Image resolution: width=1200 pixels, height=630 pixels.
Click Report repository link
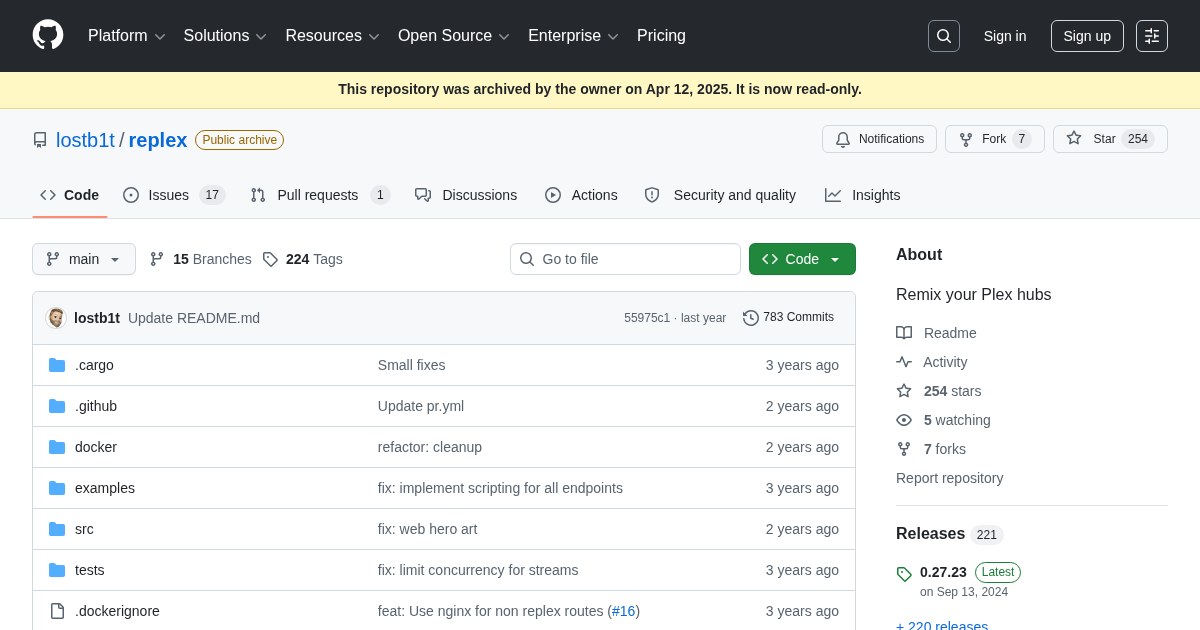(949, 478)
